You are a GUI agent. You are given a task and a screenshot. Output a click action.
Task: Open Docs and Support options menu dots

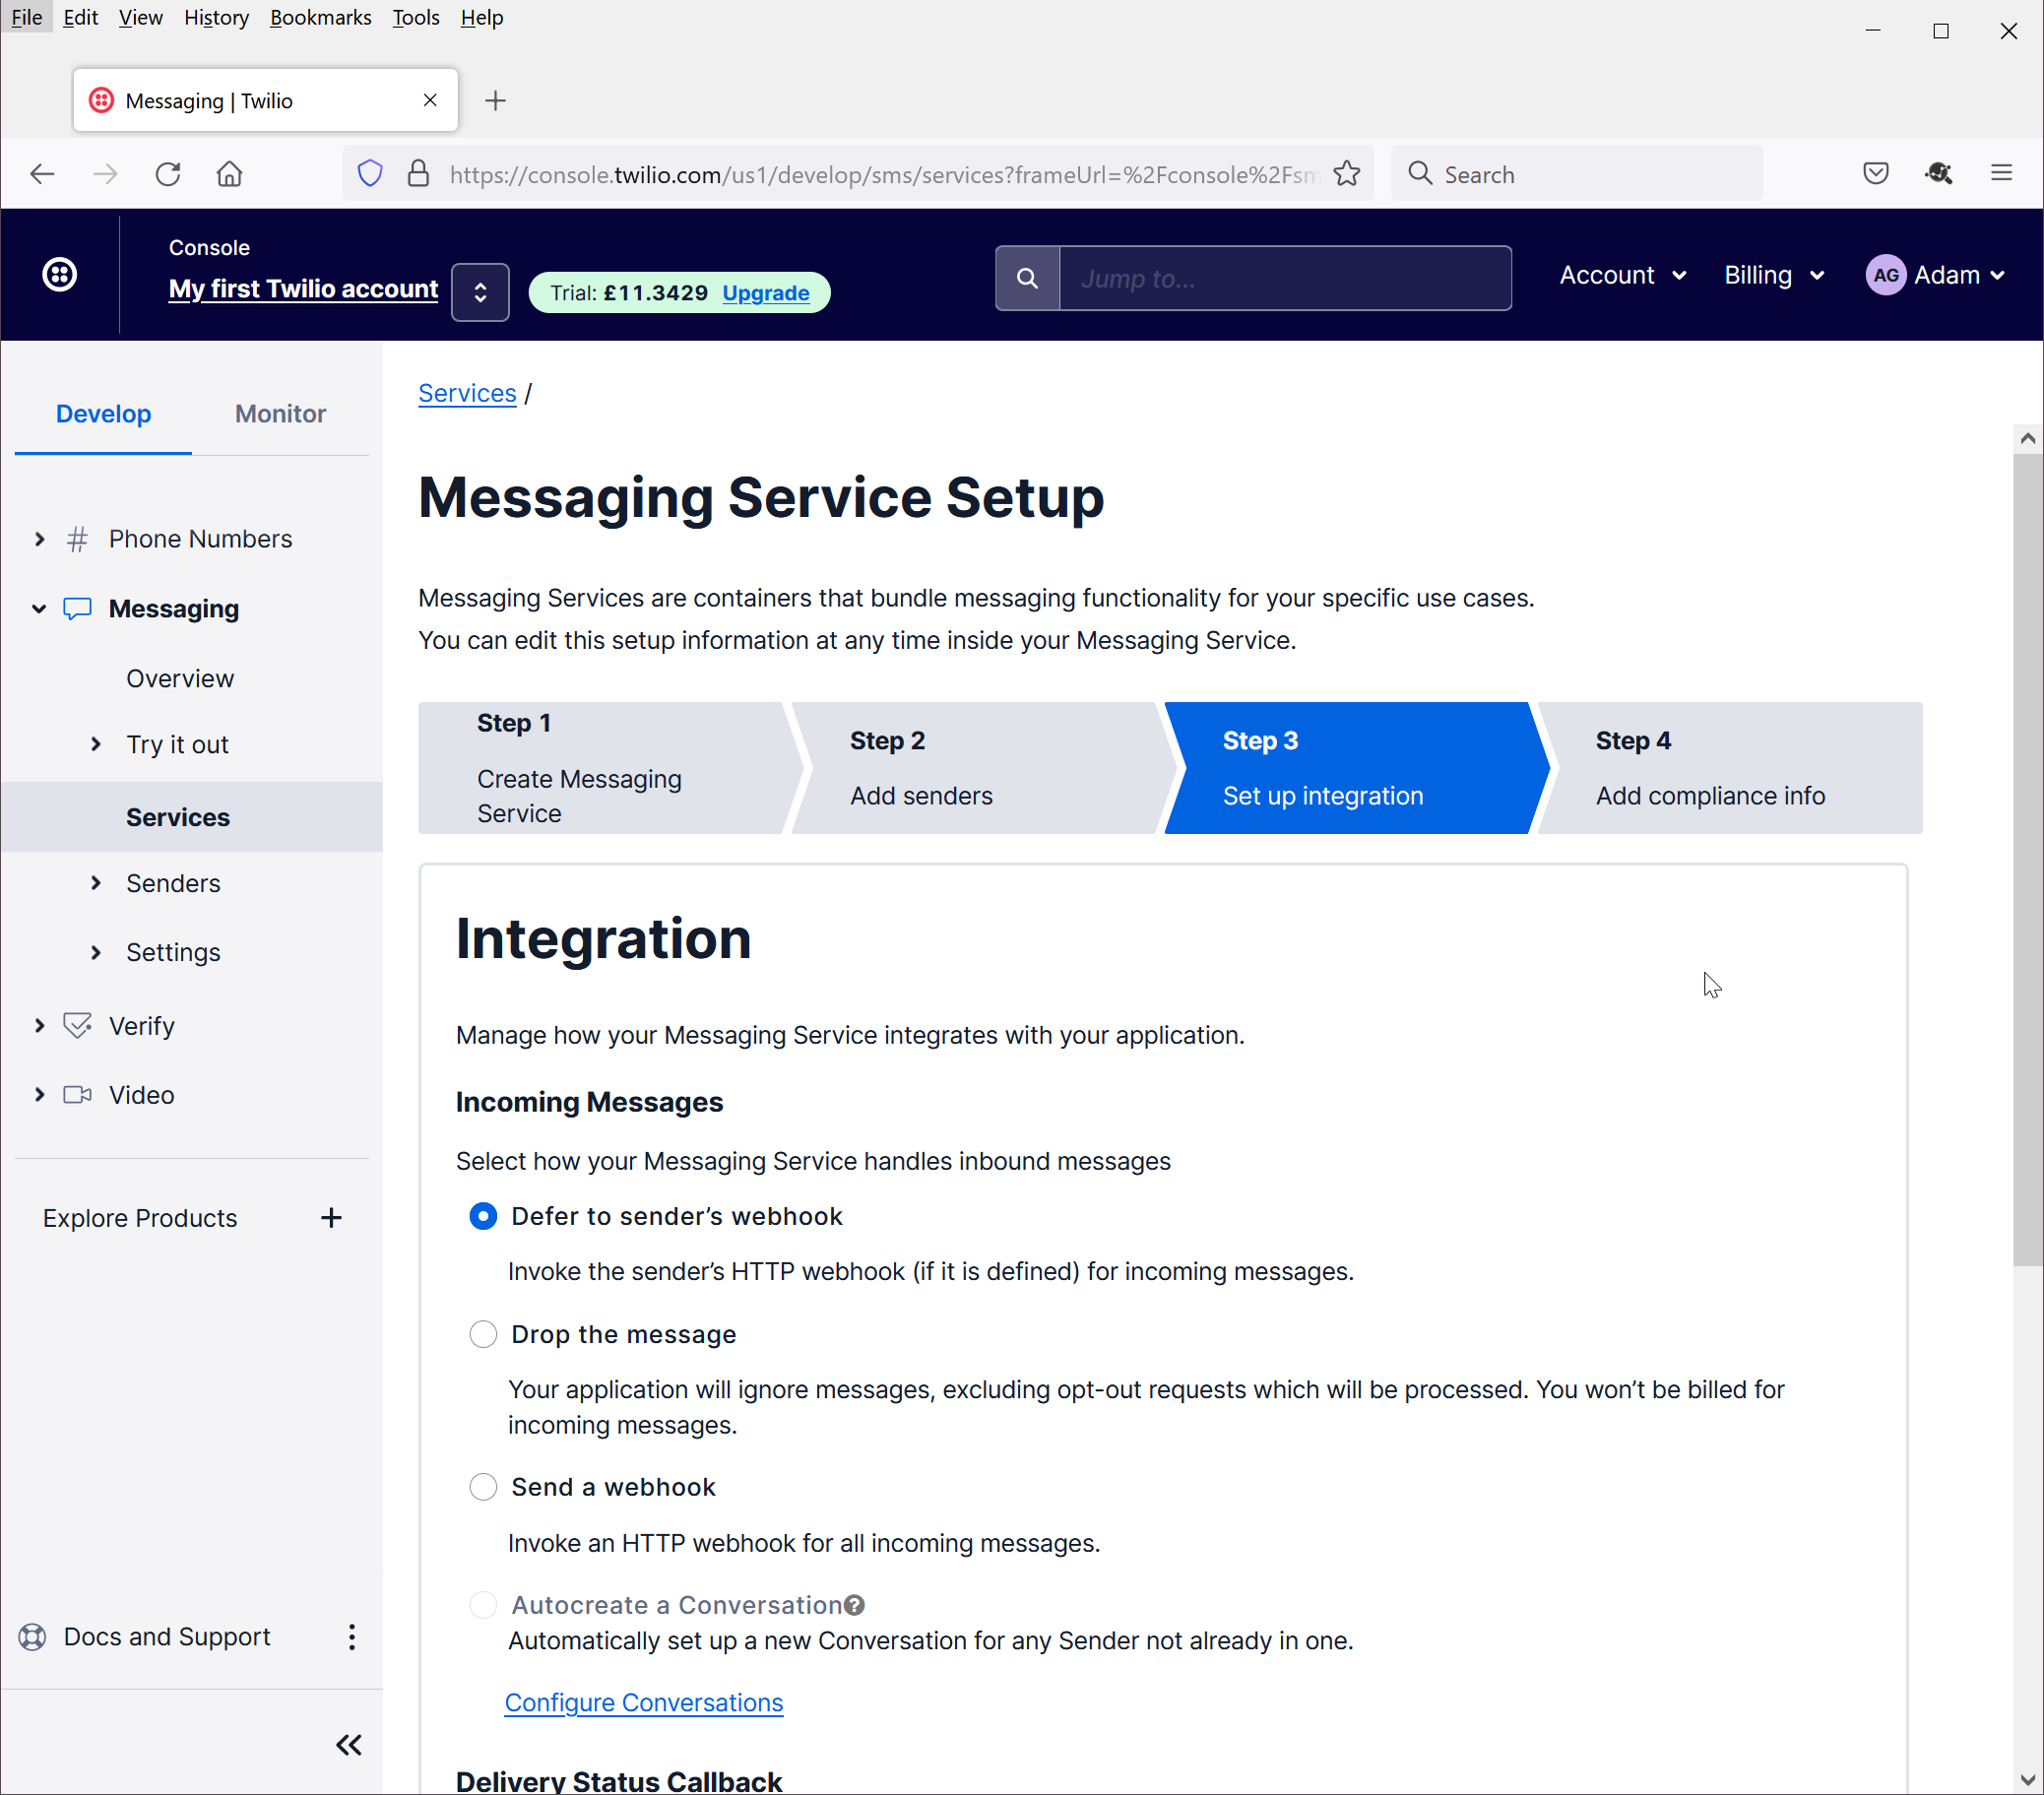[351, 1637]
